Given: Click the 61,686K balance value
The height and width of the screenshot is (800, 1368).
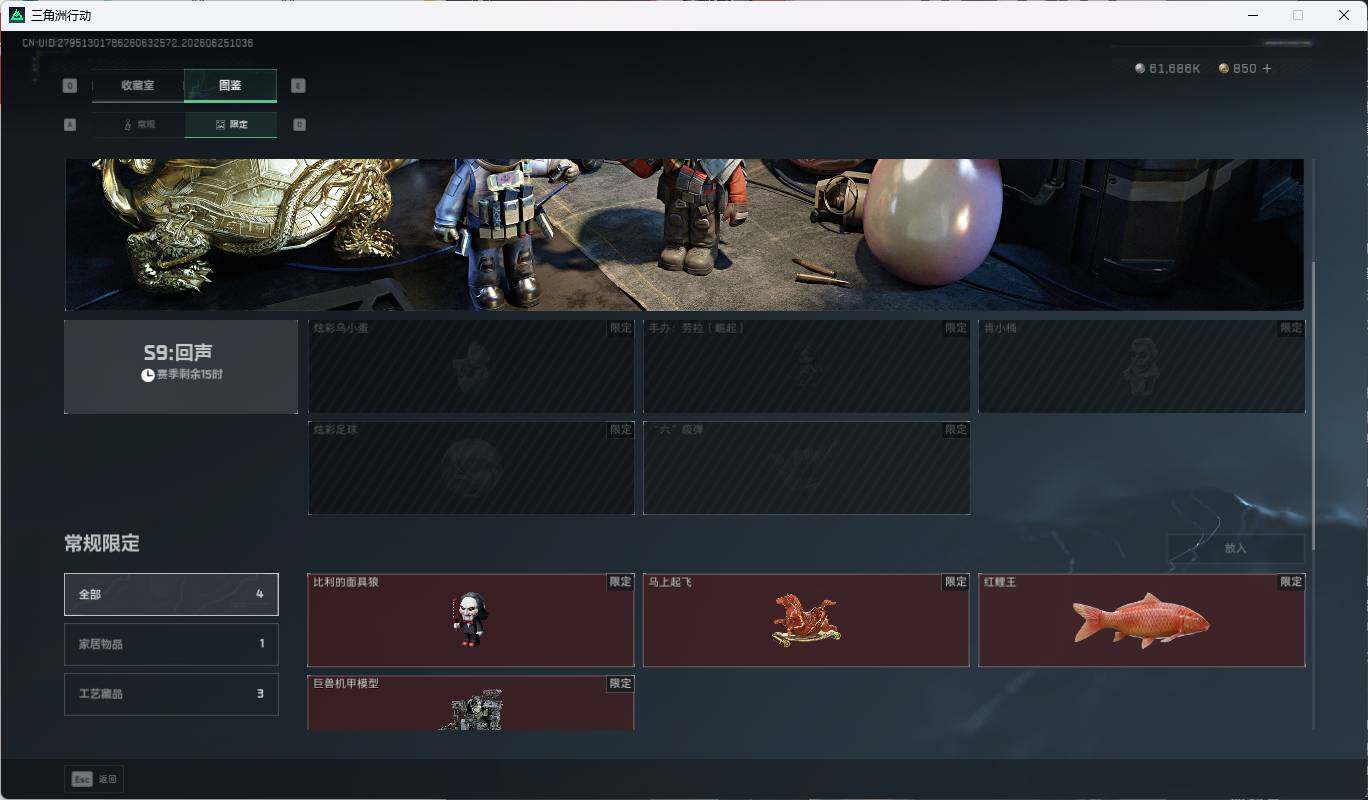Looking at the screenshot, I should click(x=1175, y=69).
